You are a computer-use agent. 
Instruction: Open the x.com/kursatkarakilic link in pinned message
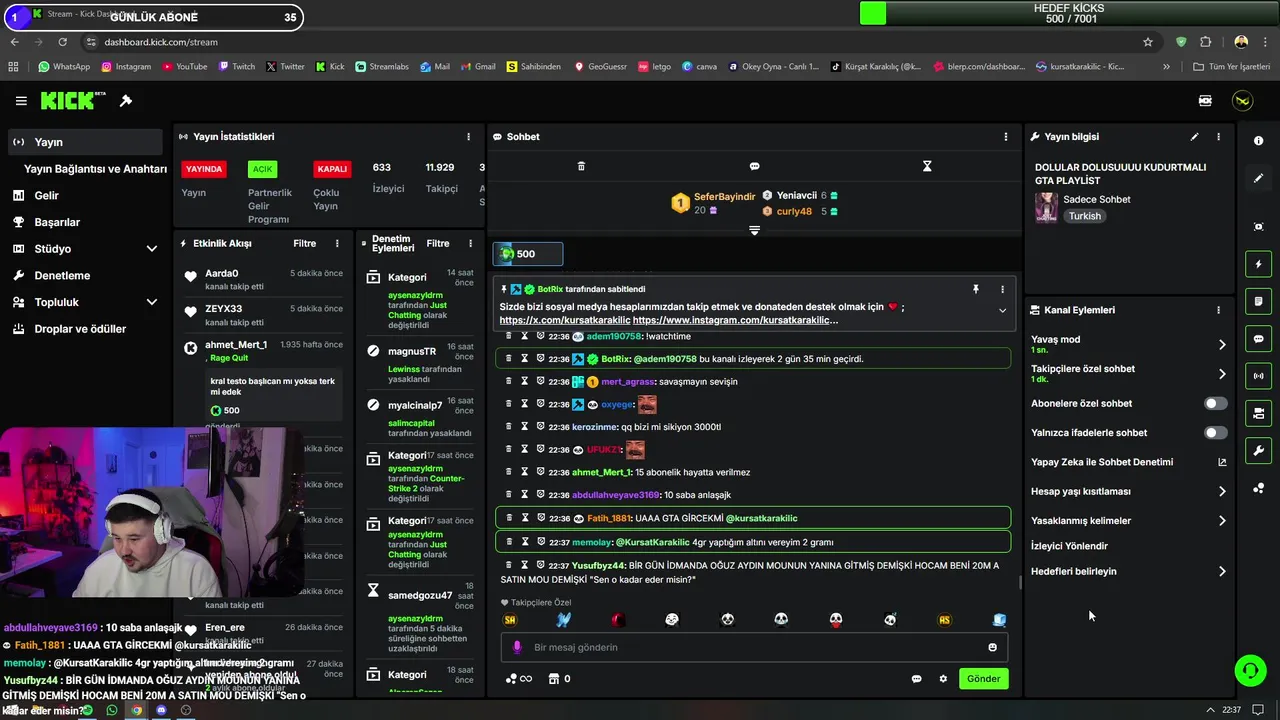[x=565, y=320]
